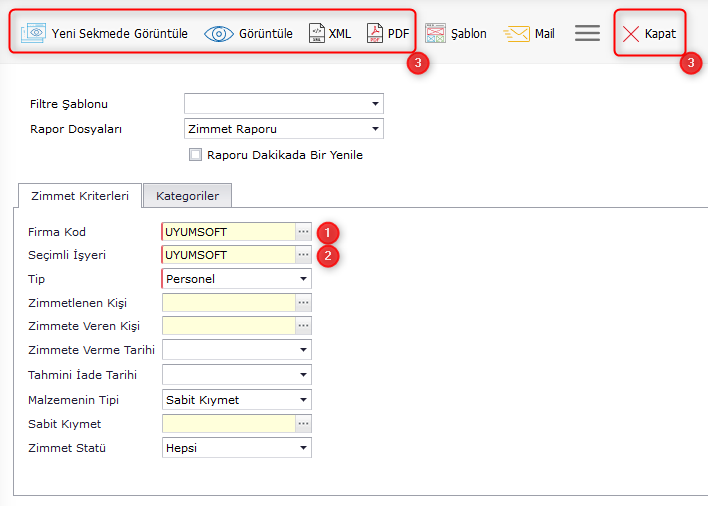Click the Sabit Kıymet lookup ellipsis button
The image size is (708, 506).
pos(303,424)
